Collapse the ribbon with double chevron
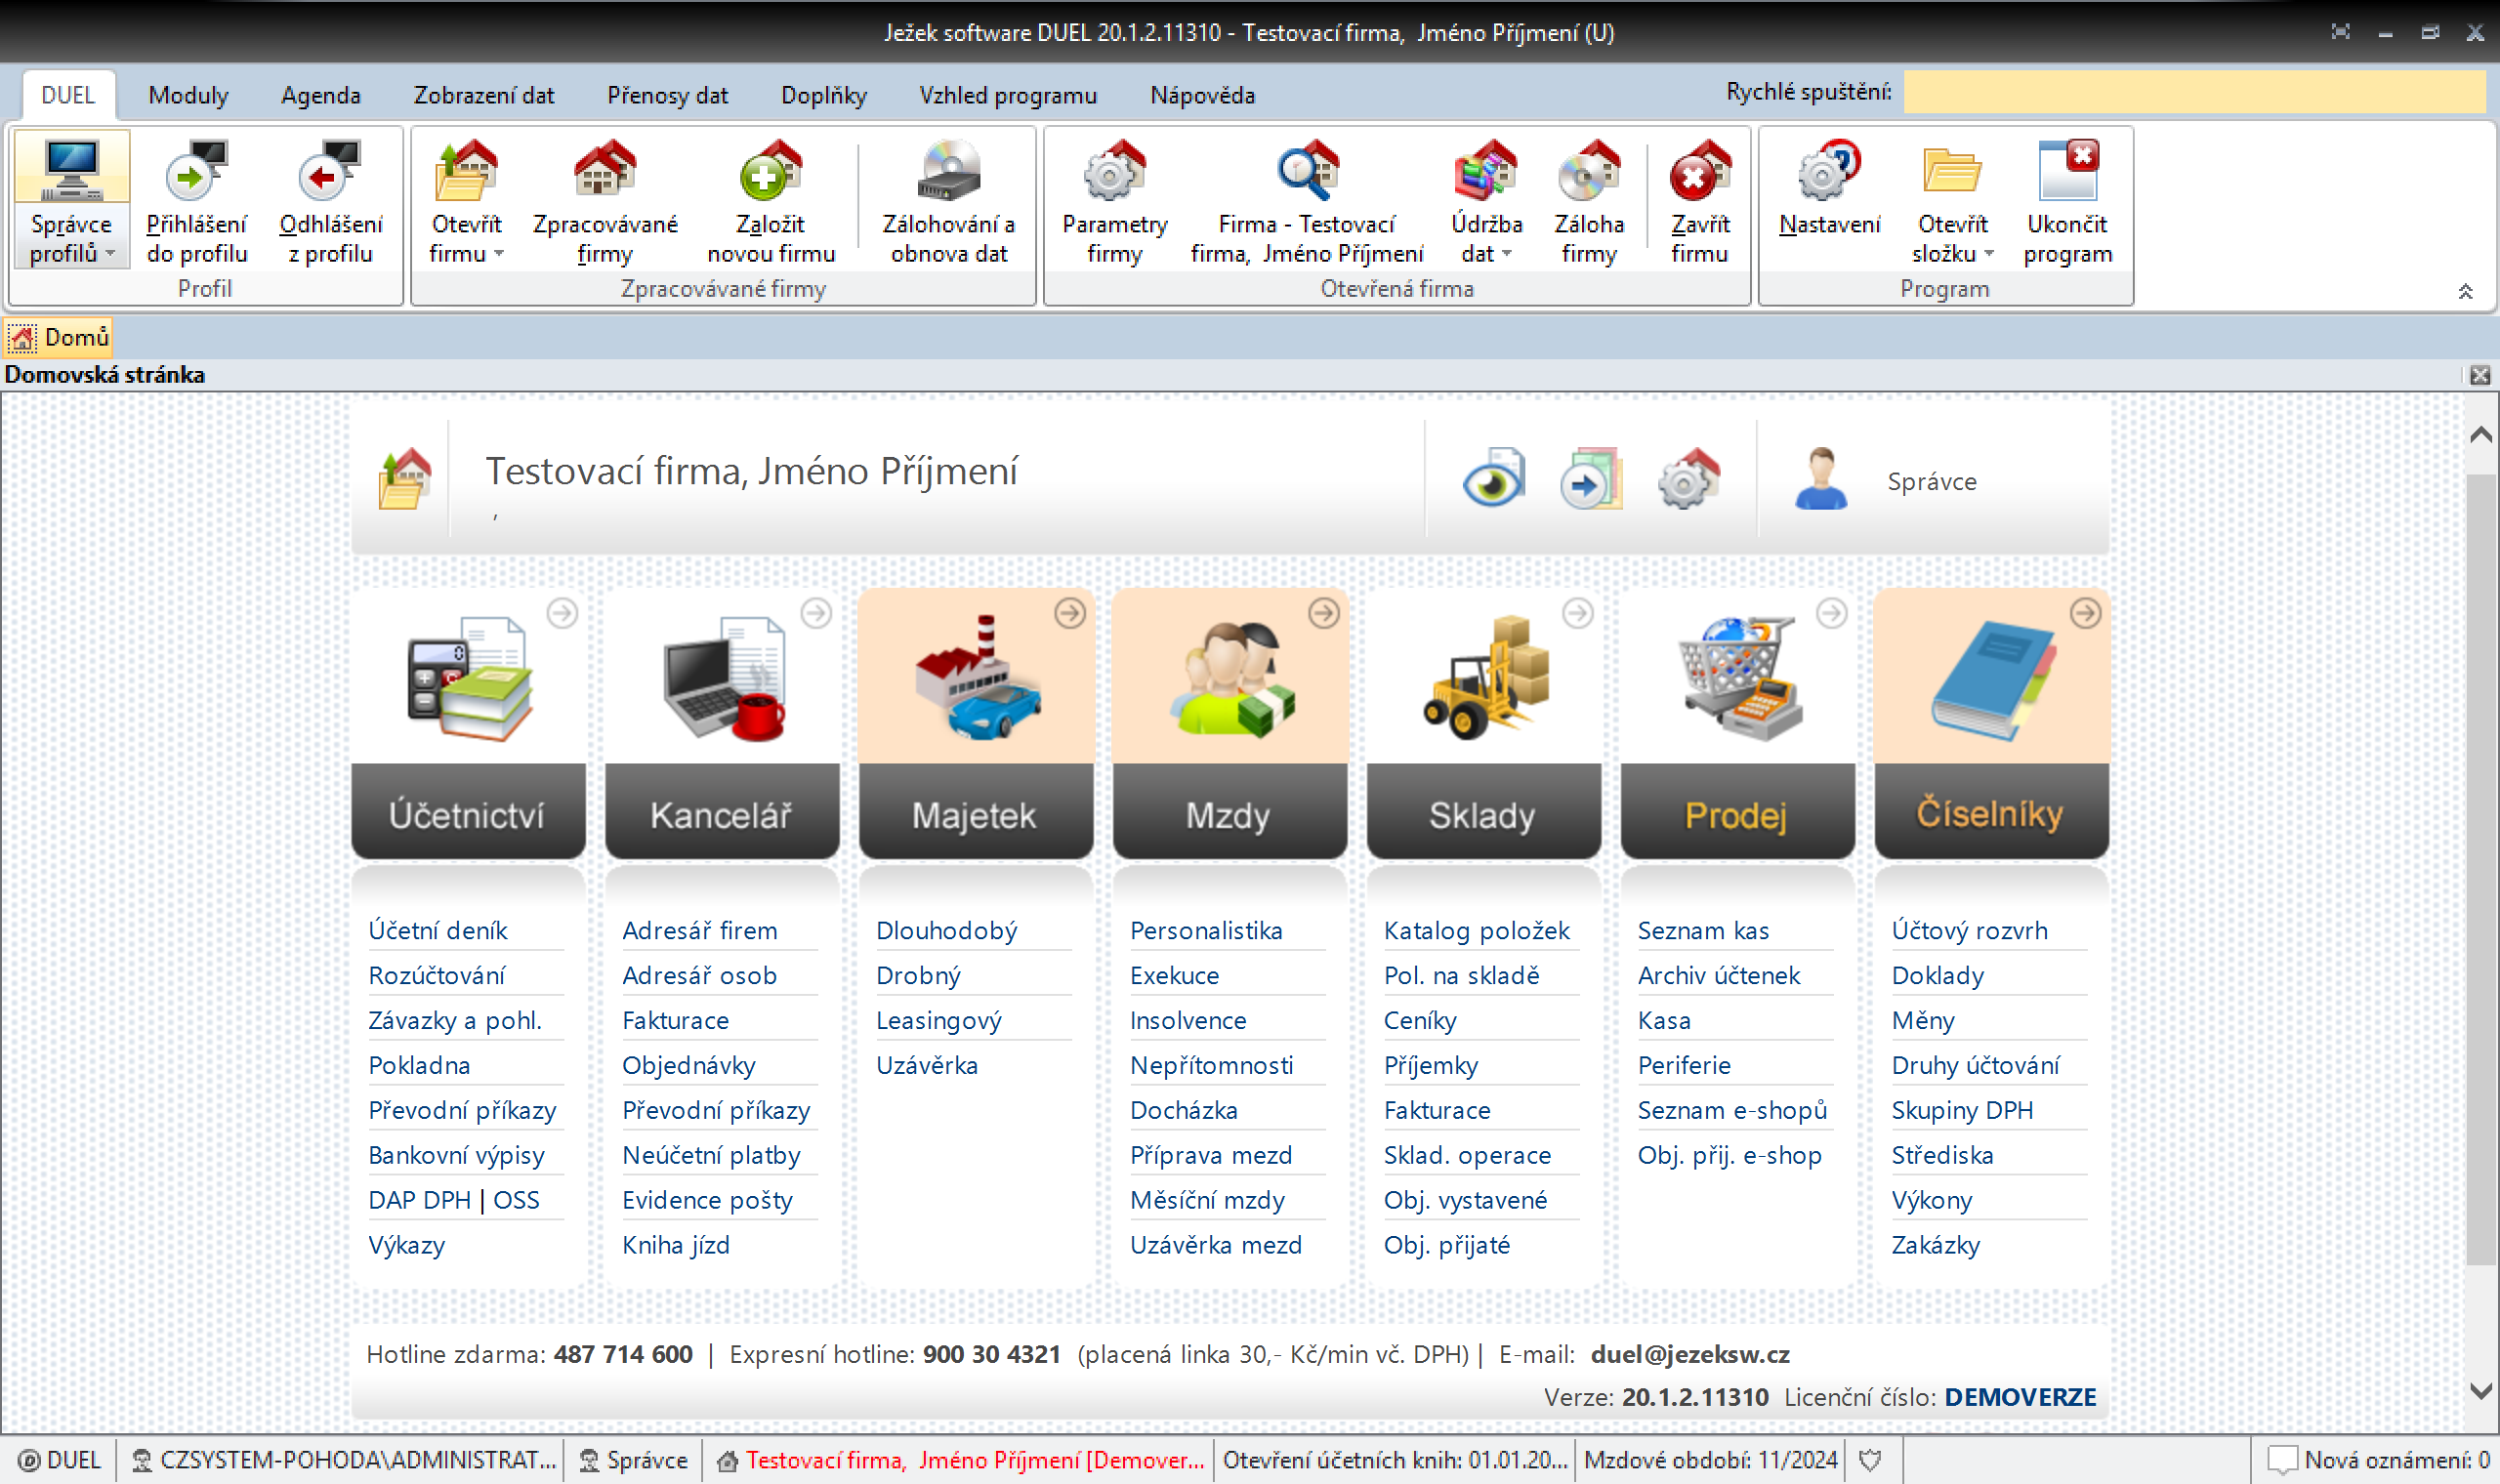Viewport: 2500px width, 1484px height. coord(2466,291)
